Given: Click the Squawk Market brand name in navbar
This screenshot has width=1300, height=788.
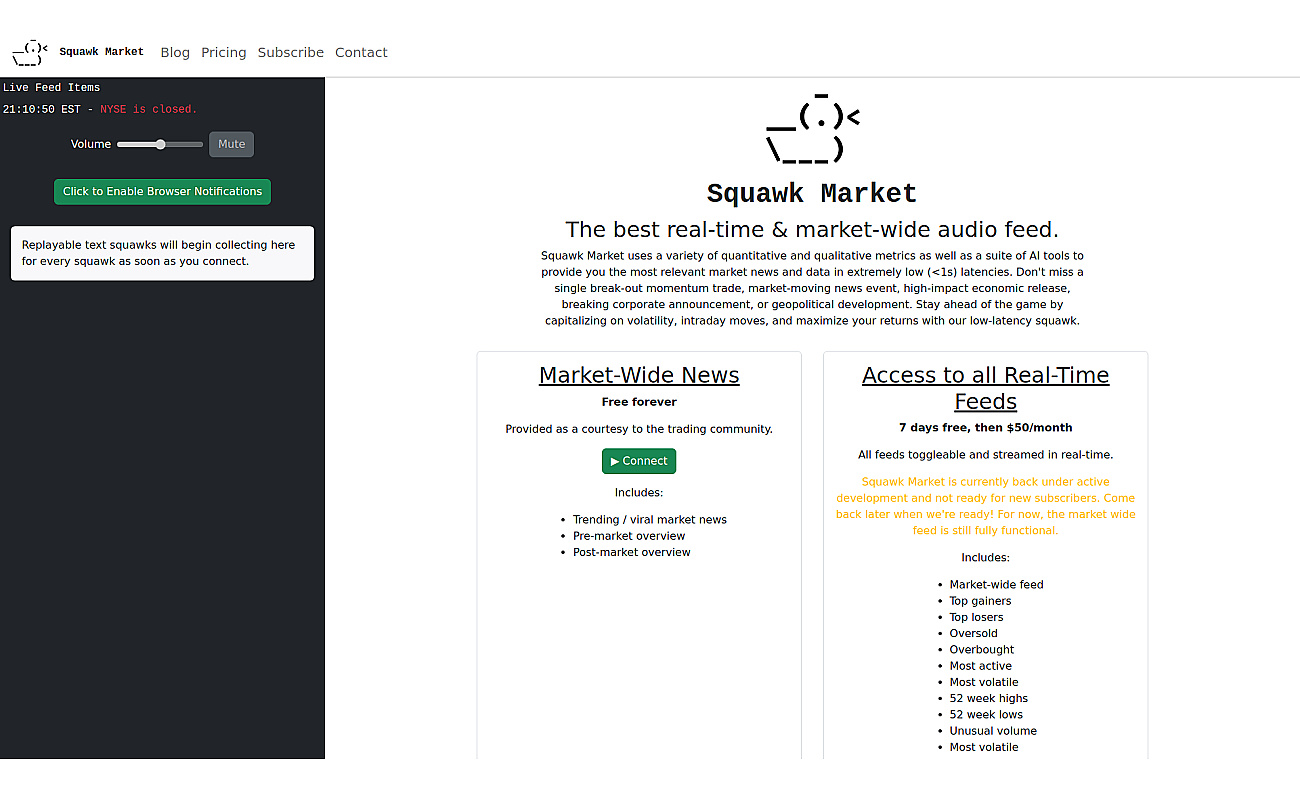Looking at the screenshot, I should pyautogui.click(x=101, y=52).
